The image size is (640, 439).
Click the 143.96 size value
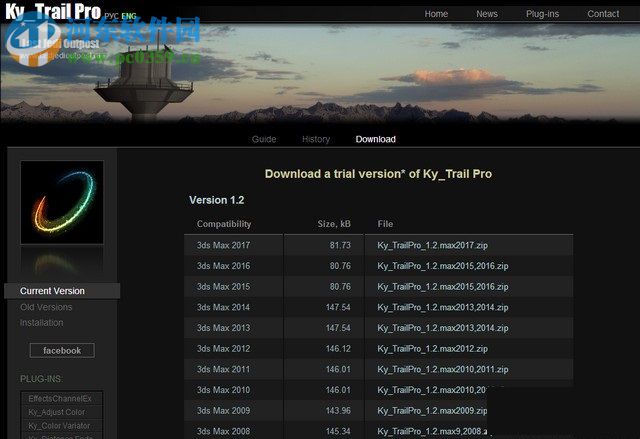[x=338, y=411]
